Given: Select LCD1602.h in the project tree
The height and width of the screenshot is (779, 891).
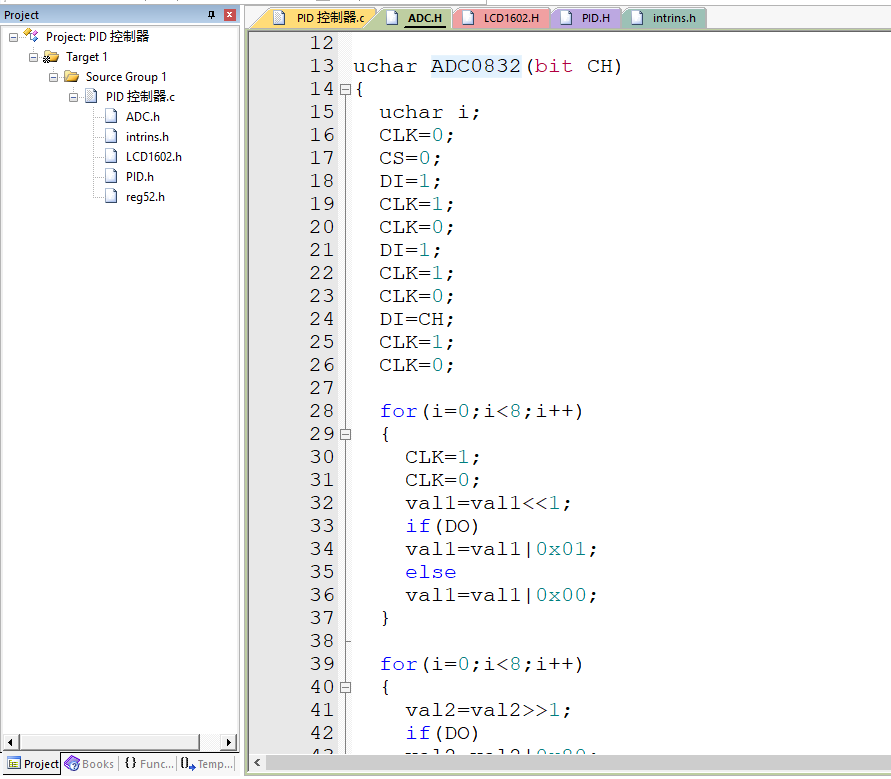Looking at the screenshot, I should (153, 157).
